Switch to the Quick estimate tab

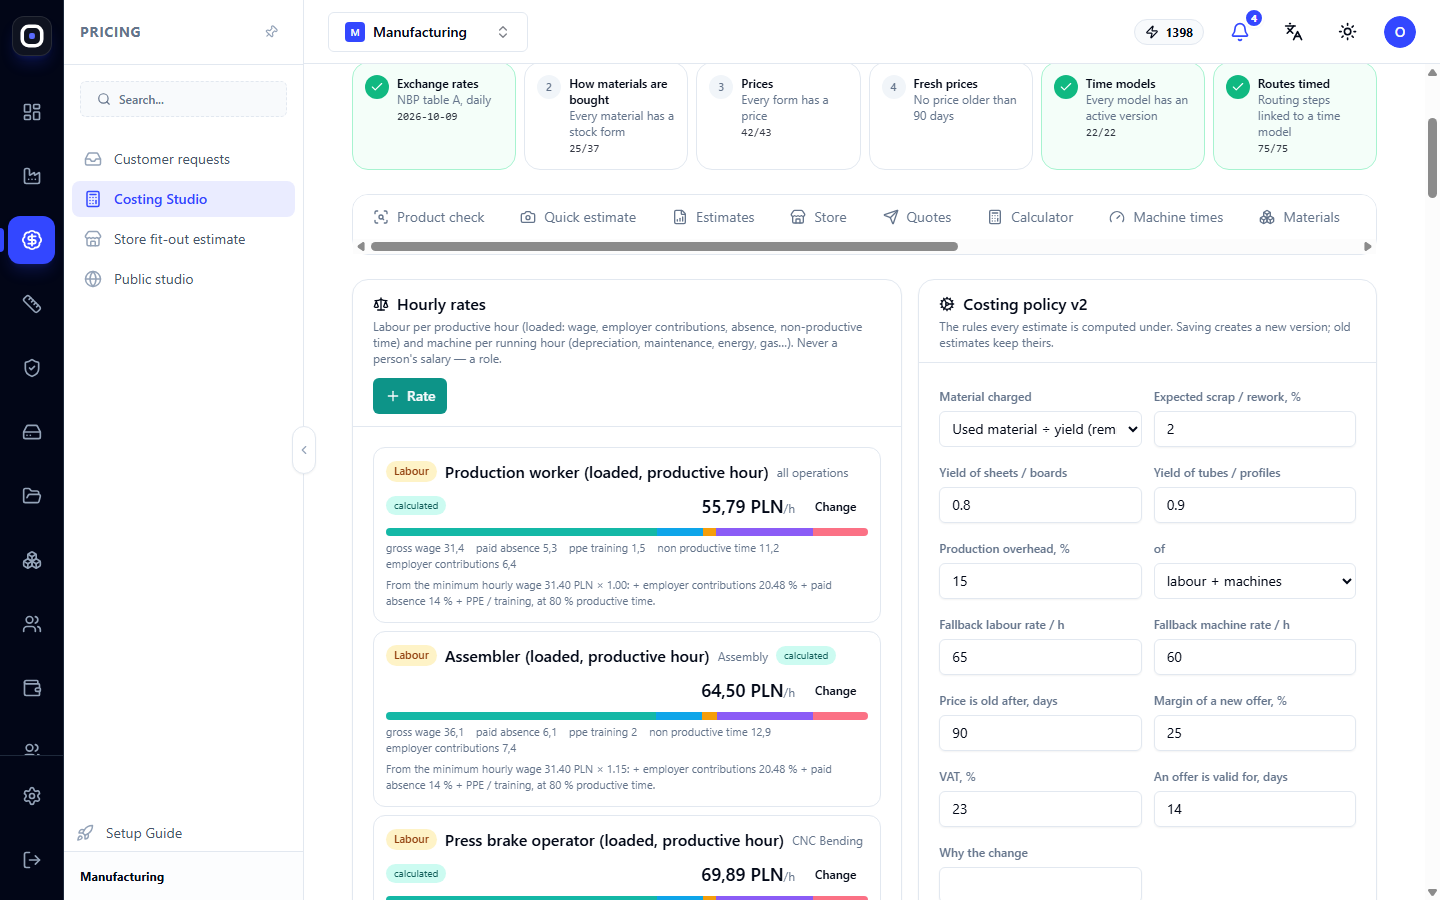pos(578,217)
